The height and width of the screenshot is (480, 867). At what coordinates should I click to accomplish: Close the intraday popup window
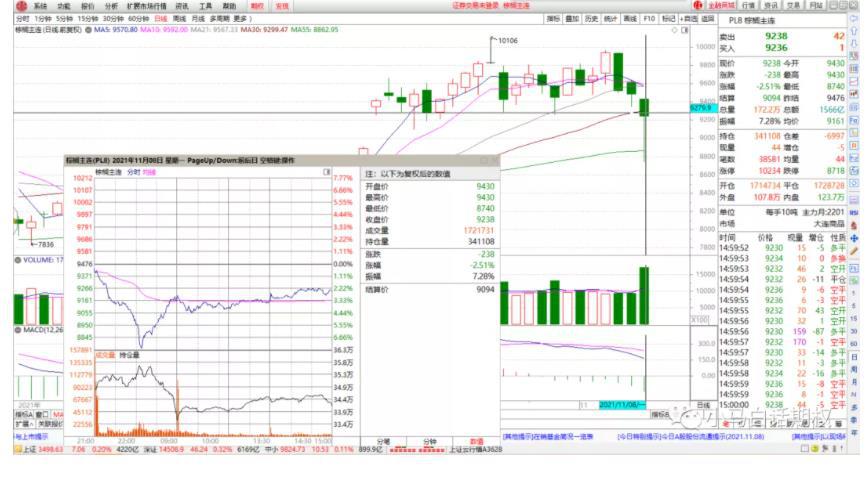click(x=492, y=159)
